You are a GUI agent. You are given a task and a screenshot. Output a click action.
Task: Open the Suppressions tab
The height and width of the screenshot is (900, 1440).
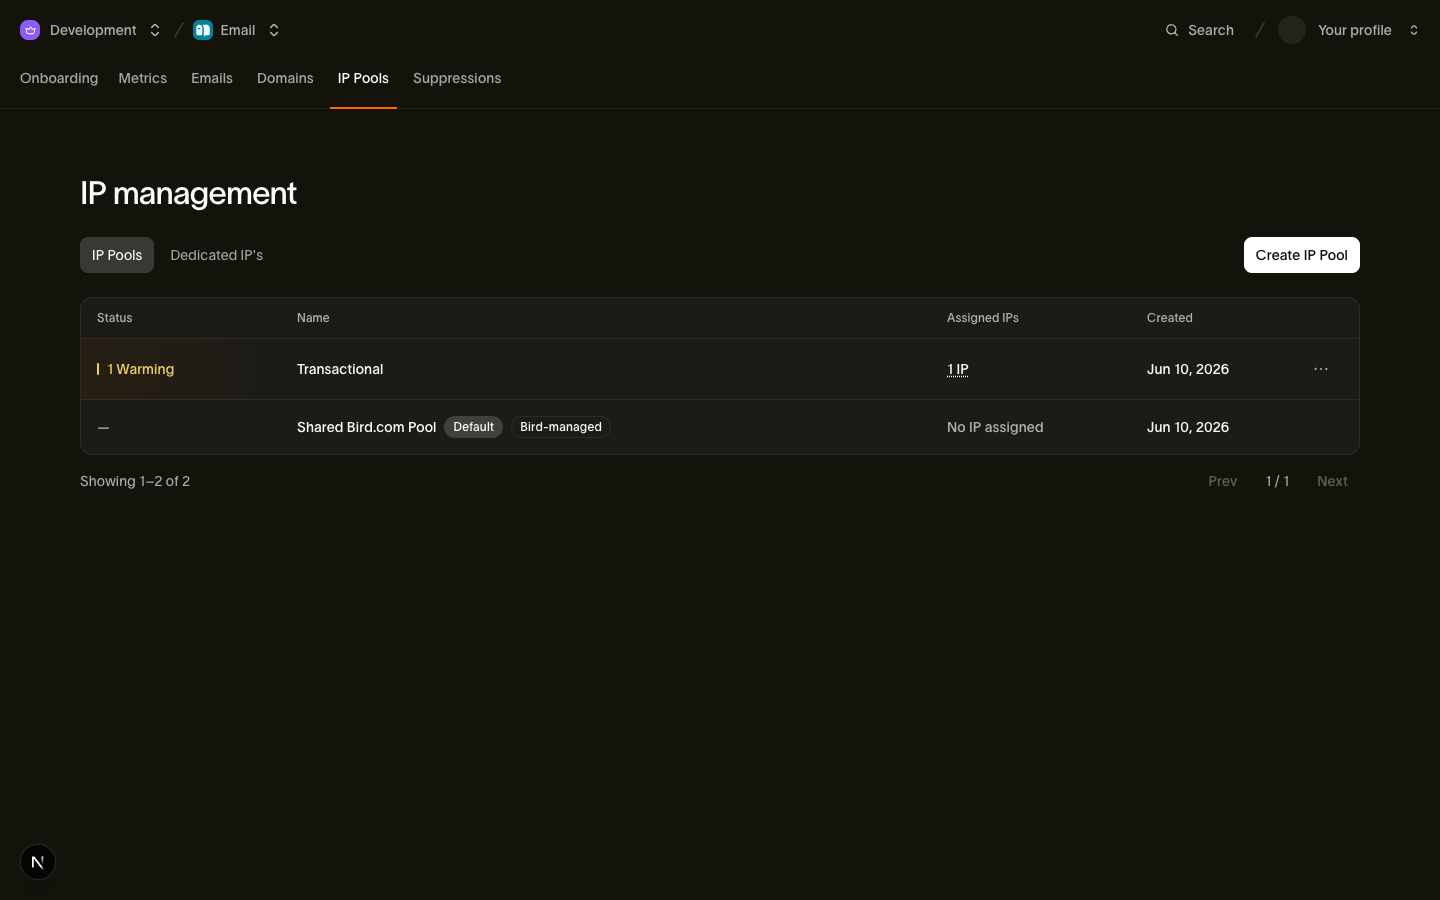(457, 78)
